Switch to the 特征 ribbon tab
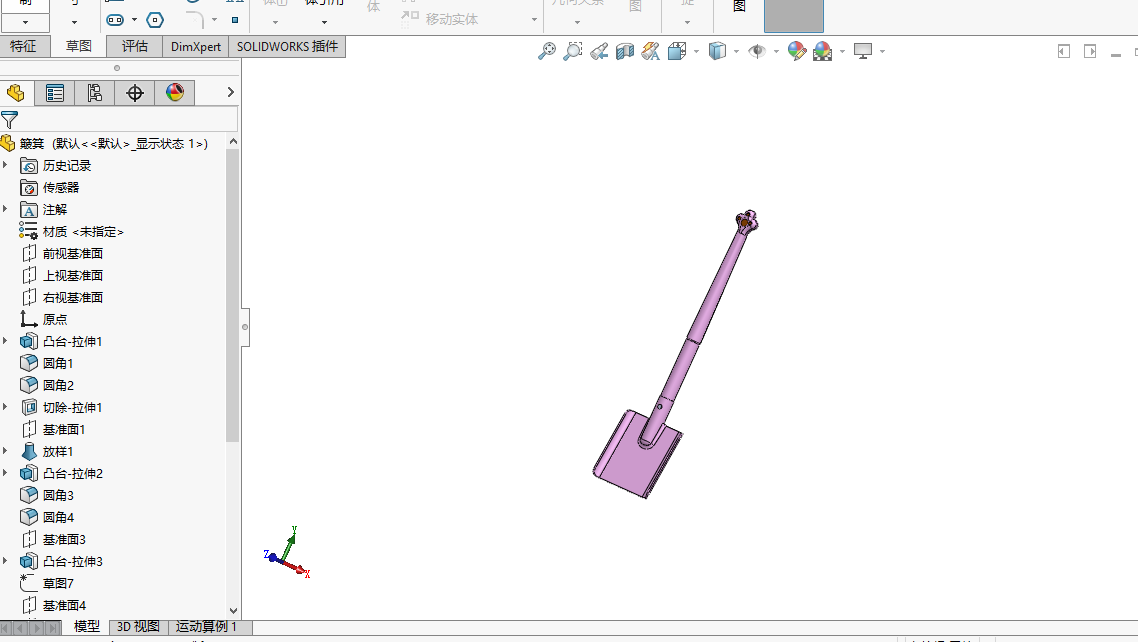 click(24, 46)
